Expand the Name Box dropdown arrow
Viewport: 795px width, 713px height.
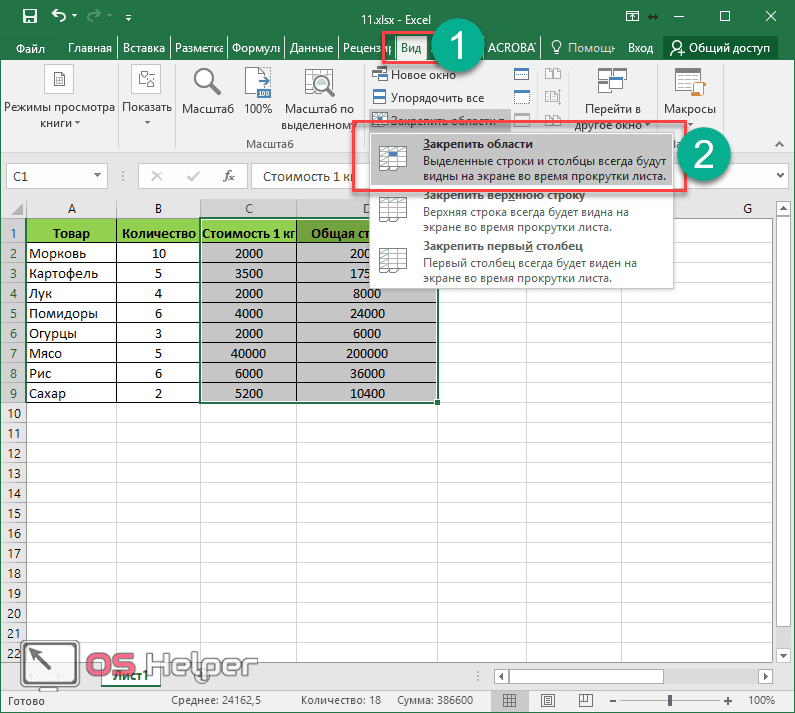[x=97, y=175]
